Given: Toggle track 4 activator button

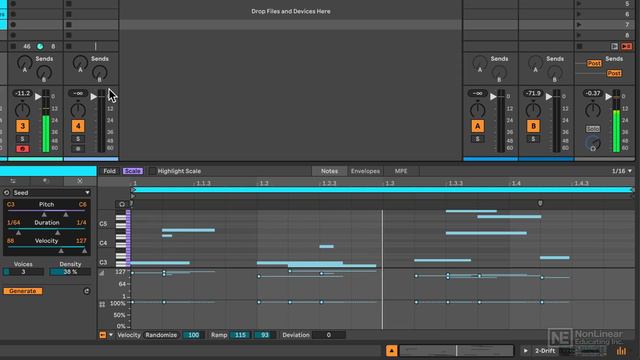Looking at the screenshot, I should [x=78, y=126].
